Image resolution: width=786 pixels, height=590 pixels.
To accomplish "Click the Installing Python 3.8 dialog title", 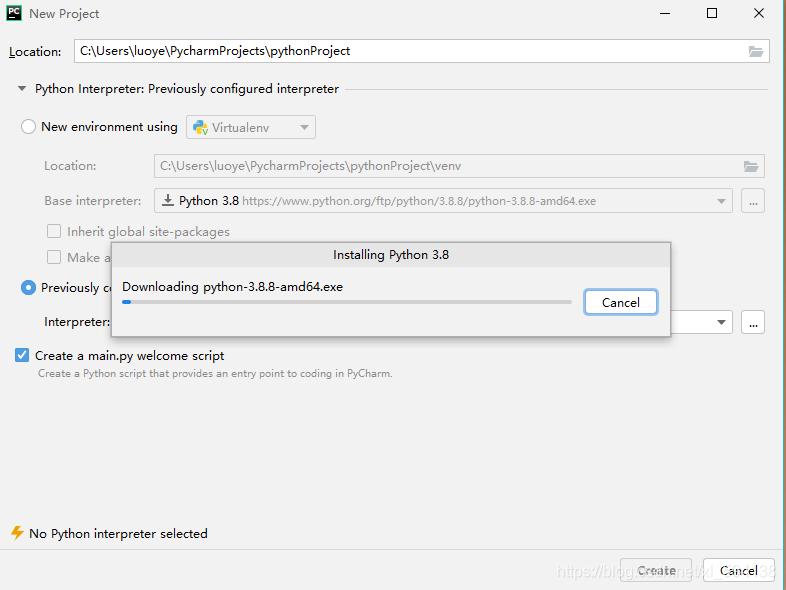I will coord(391,255).
